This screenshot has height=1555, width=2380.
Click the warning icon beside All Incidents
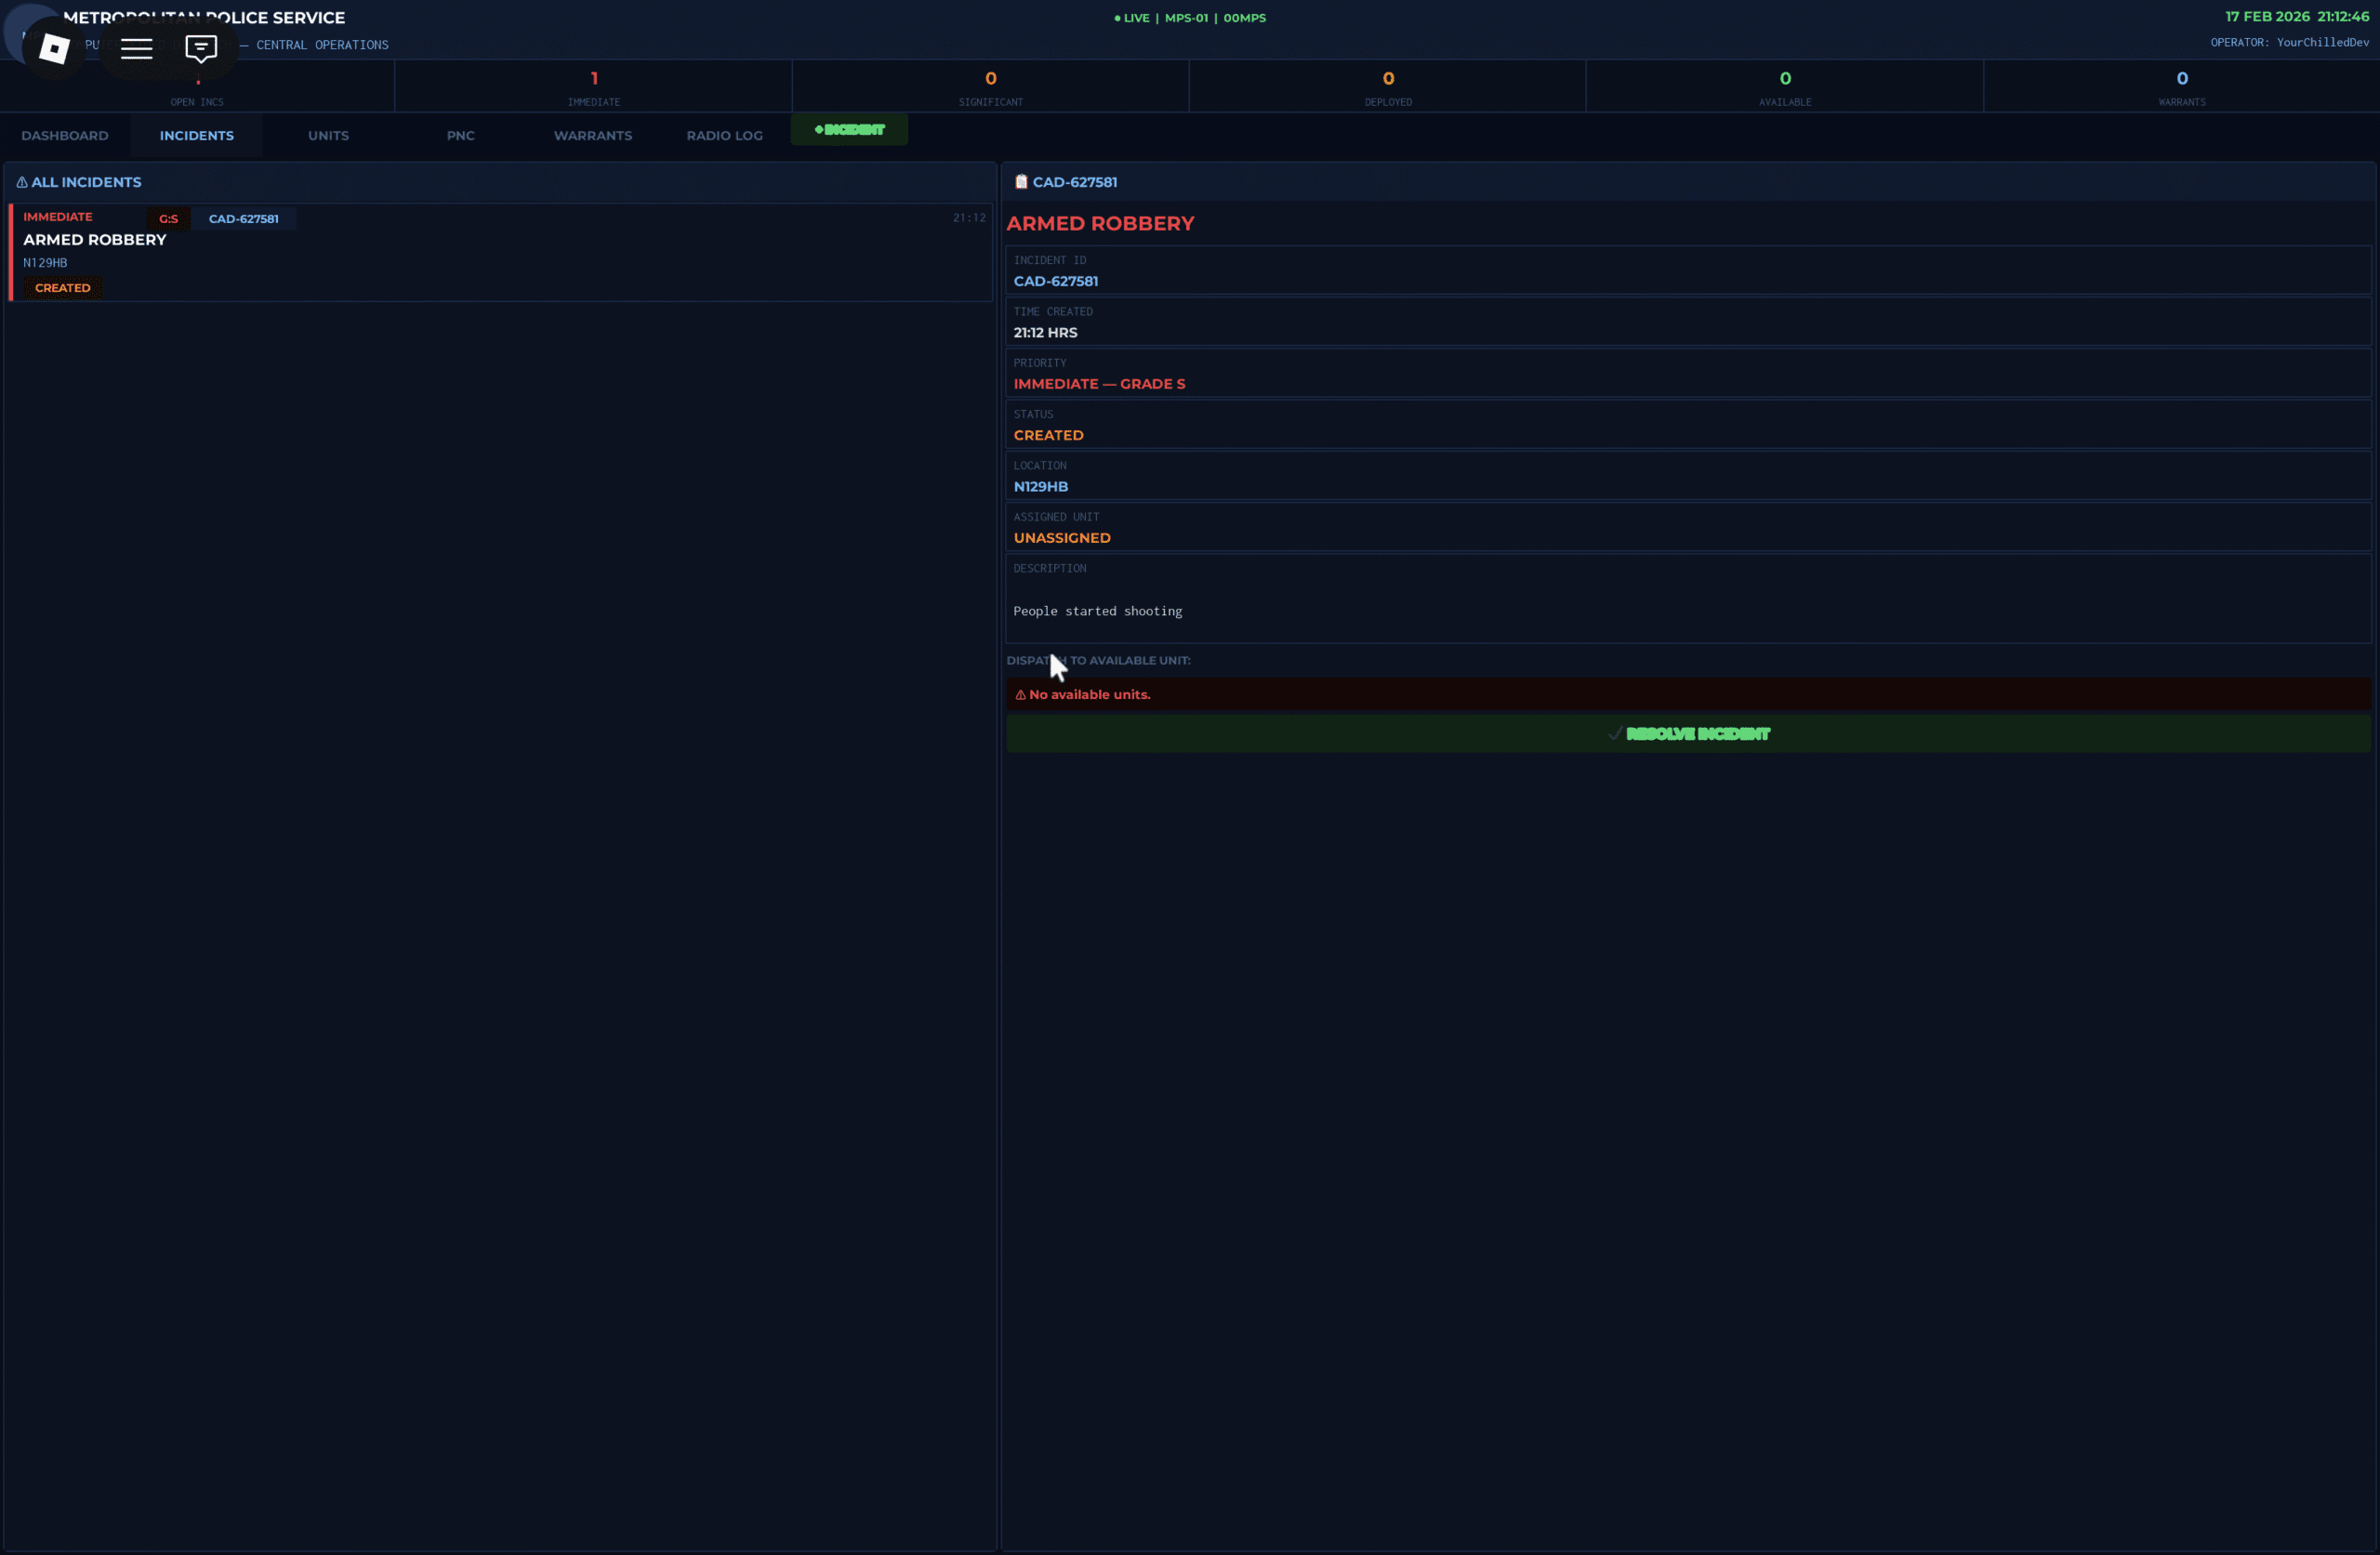click(22, 182)
